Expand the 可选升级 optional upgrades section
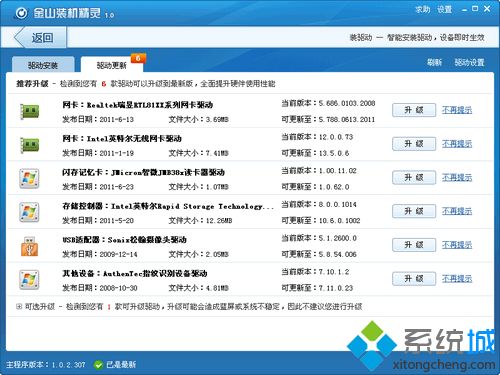Screen dimensions: 500x375 (19, 306)
